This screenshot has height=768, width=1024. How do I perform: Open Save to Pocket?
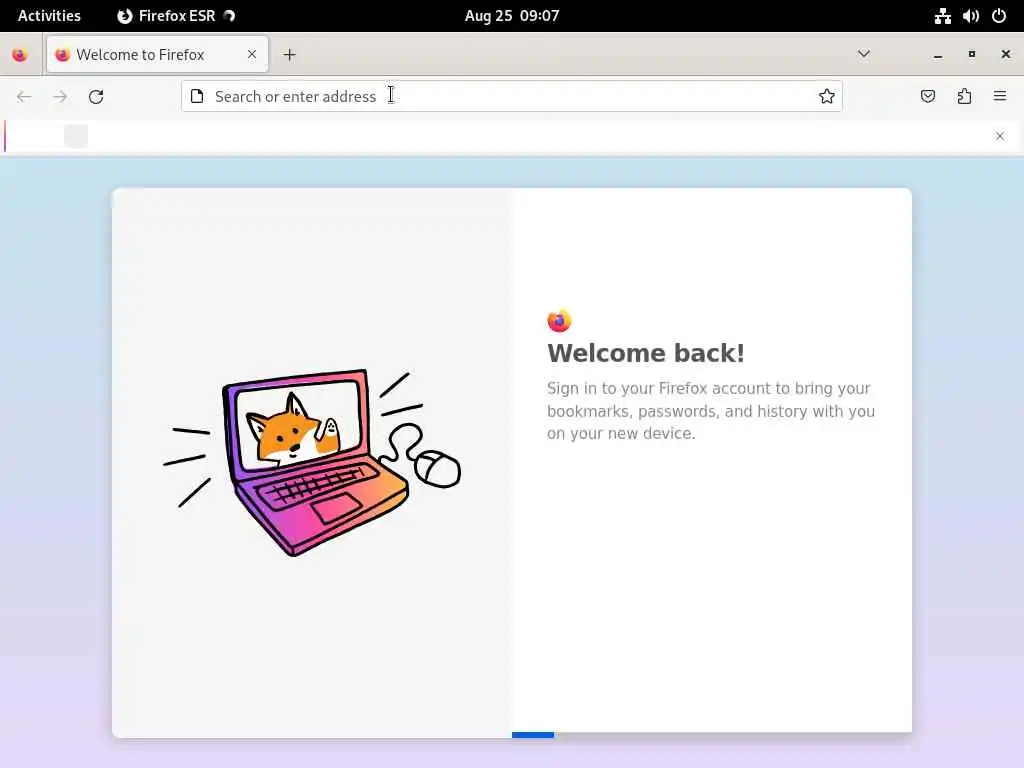point(927,96)
